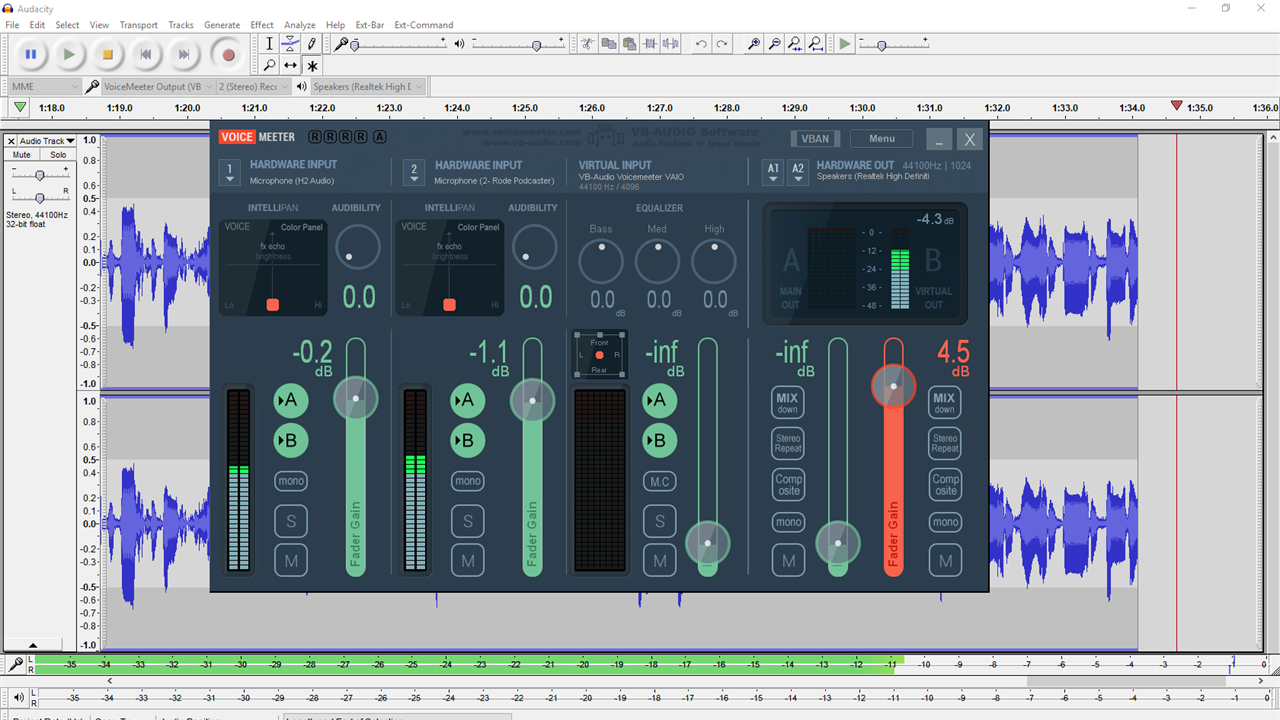Click the Pause button in Audacity

[30, 55]
